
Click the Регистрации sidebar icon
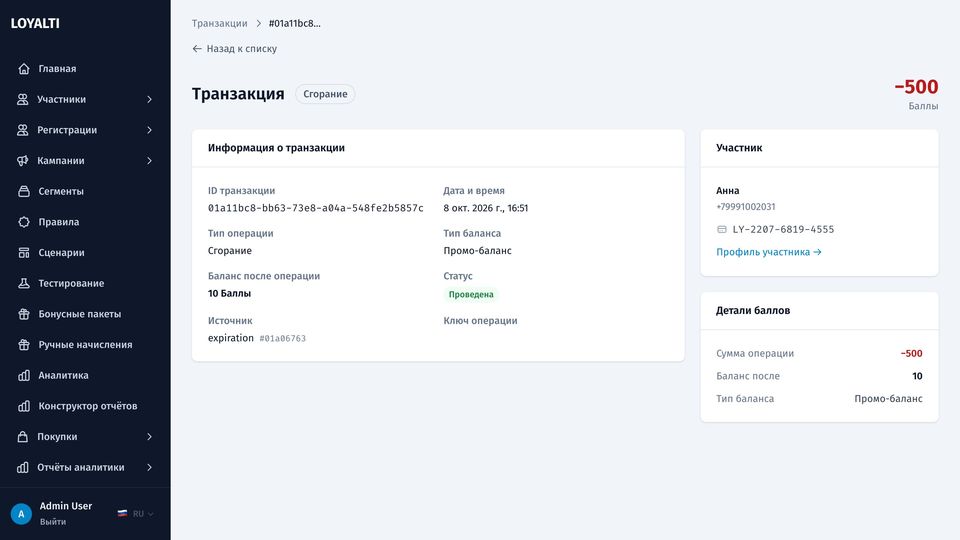[x=23, y=130]
